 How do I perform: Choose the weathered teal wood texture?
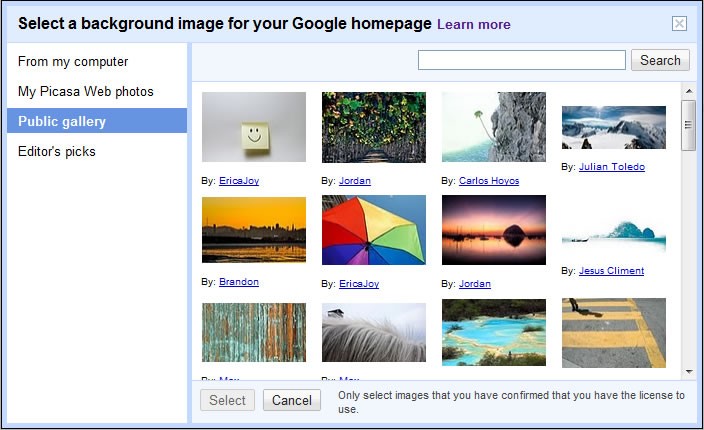coord(254,333)
